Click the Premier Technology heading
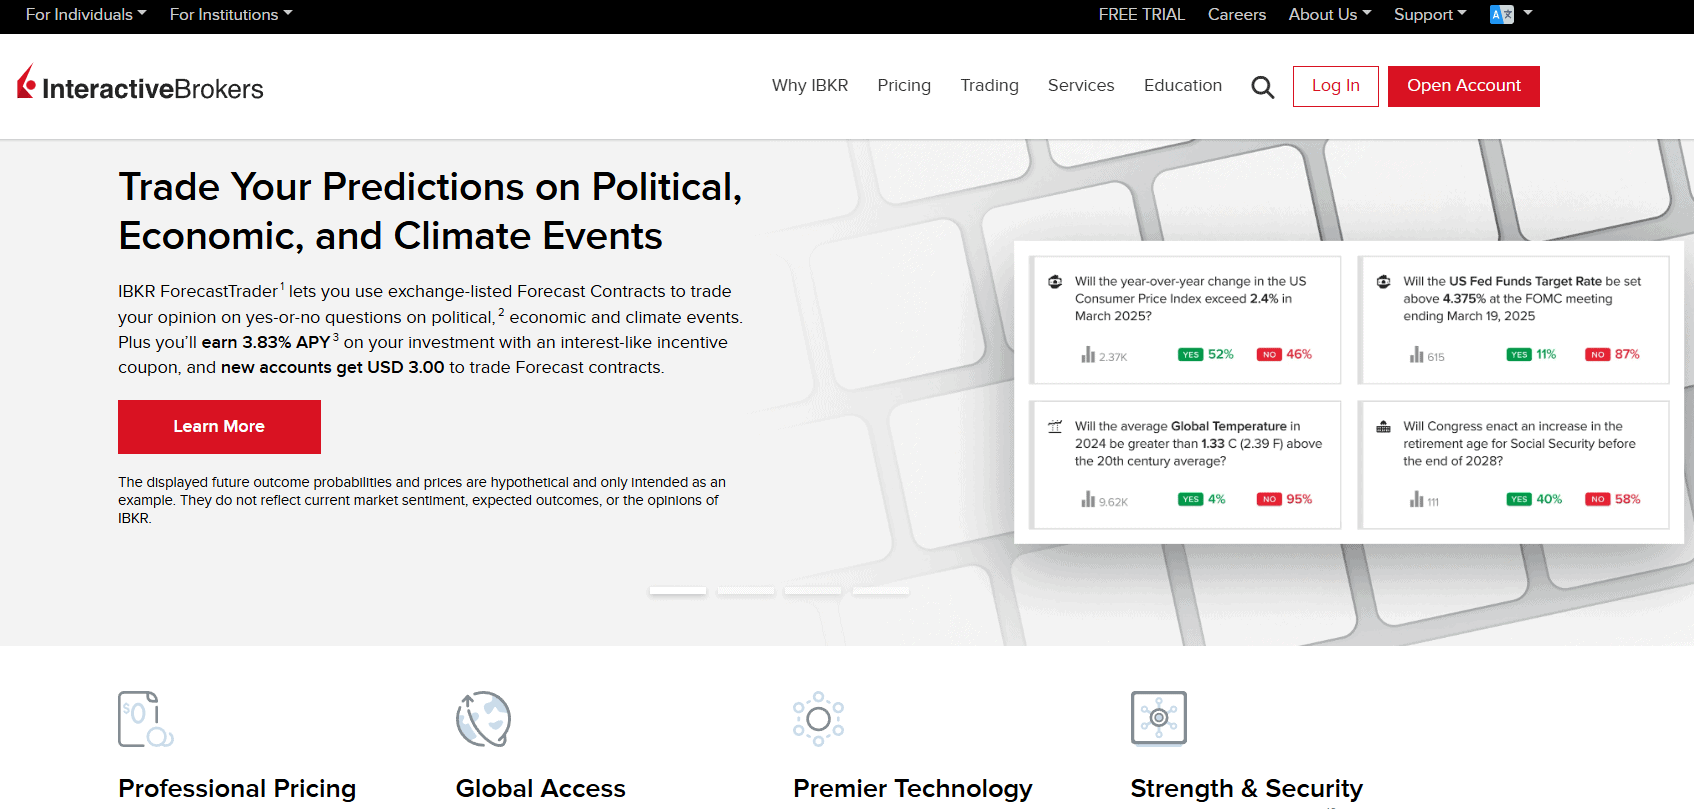This screenshot has height=809, width=1694. tap(913, 789)
